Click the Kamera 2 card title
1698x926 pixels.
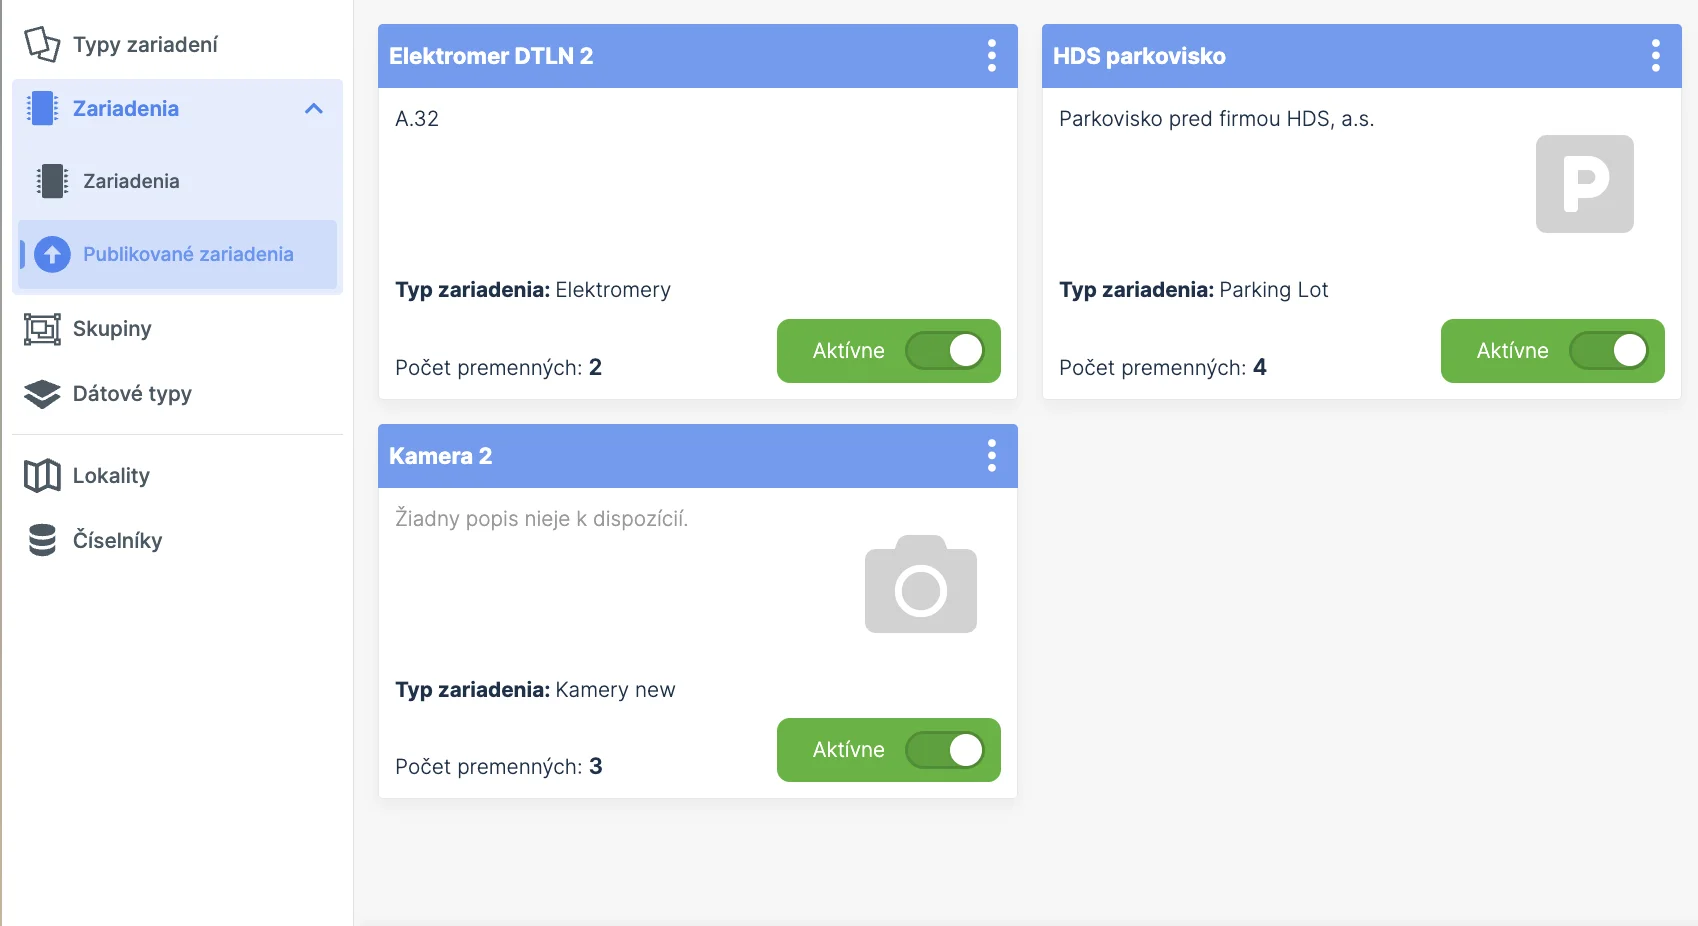(441, 456)
